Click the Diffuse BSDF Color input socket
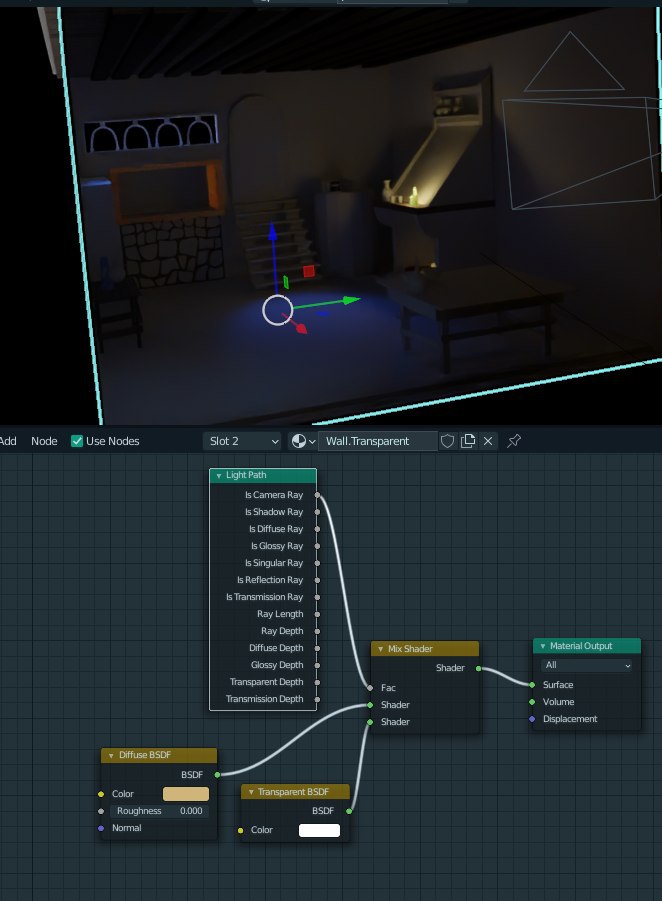 101,794
